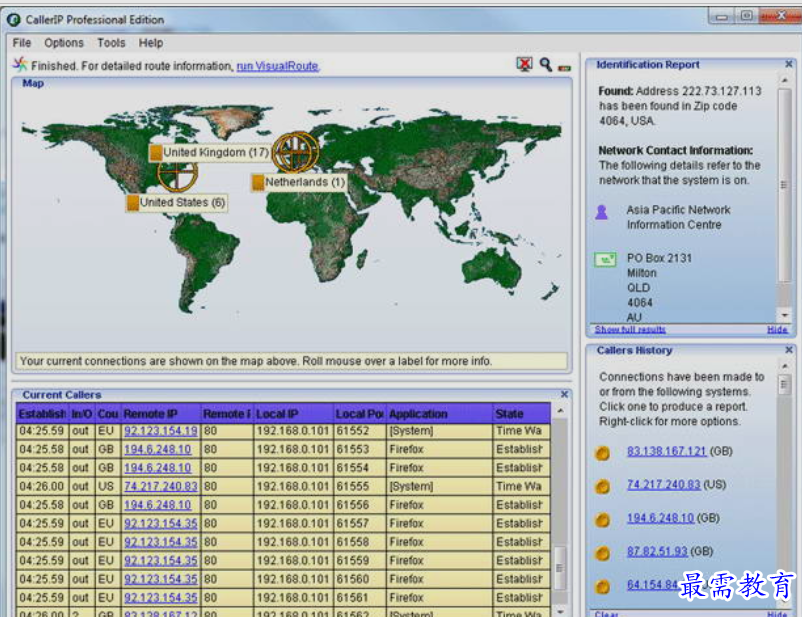Click remote IP 74.217.240.83 in callers table

click(161, 487)
